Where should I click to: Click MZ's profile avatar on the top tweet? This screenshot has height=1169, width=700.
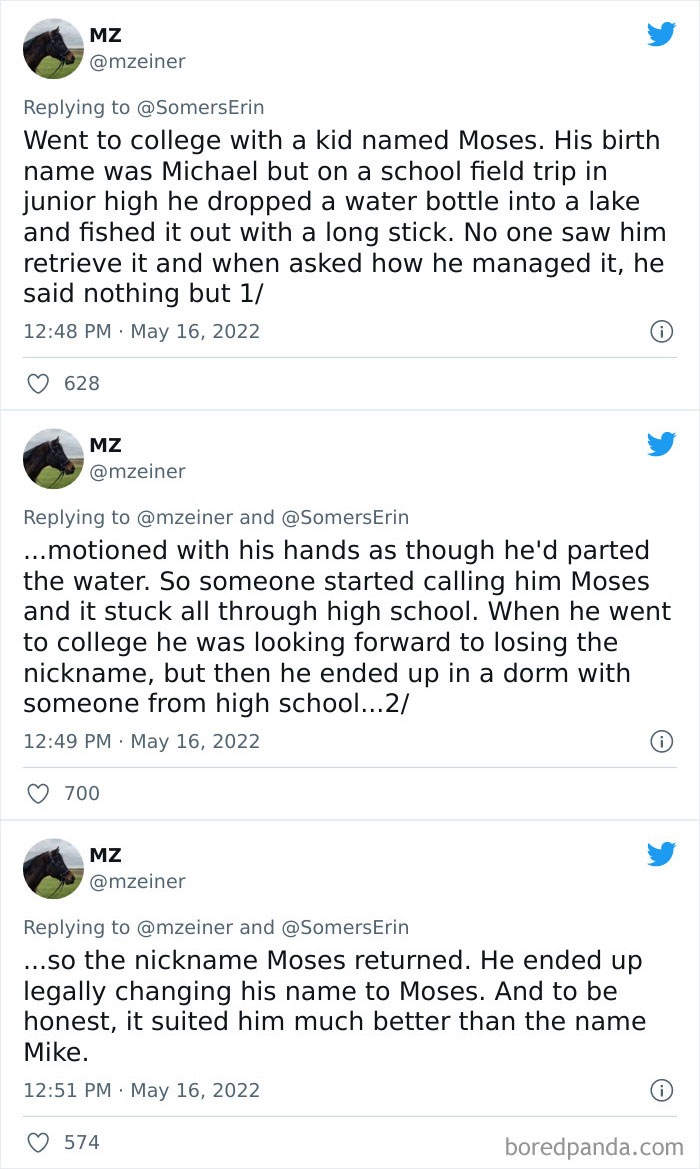(52, 48)
